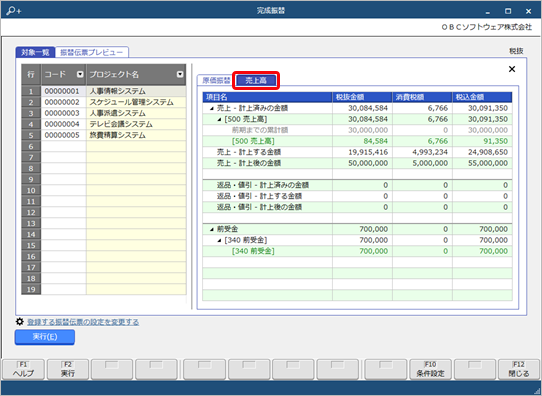Select 返品・値引 - 計上済みの金額 row
542x396 pixels.
pos(357,185)
